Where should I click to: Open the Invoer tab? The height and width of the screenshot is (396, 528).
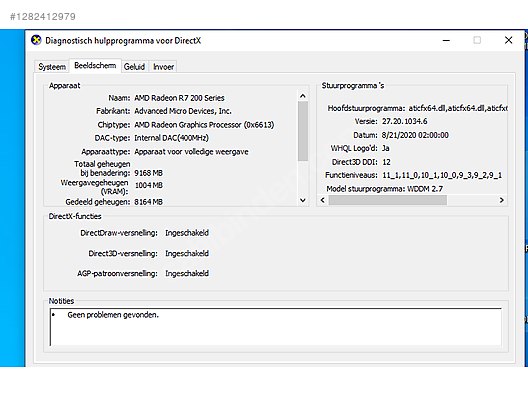tap(163, 67)
